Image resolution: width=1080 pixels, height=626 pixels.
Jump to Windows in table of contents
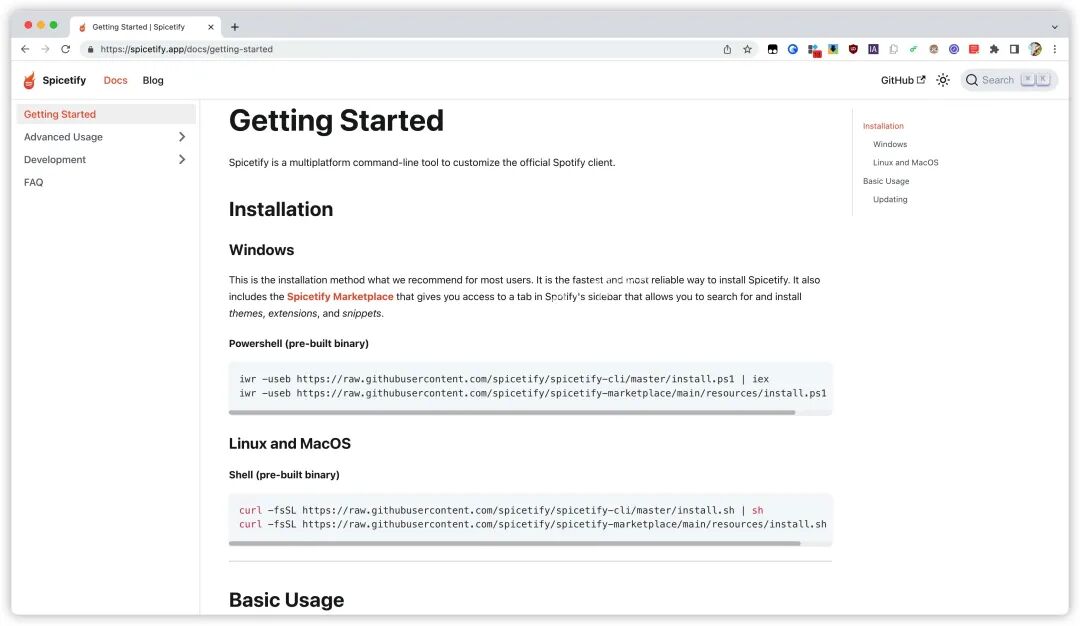[890, 145]
